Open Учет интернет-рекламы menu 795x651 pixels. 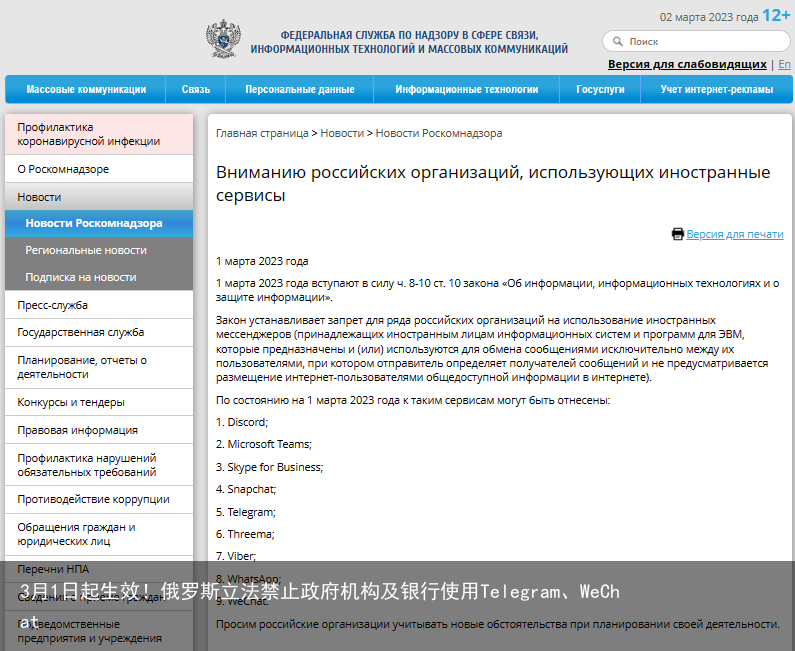pos(716,89)
